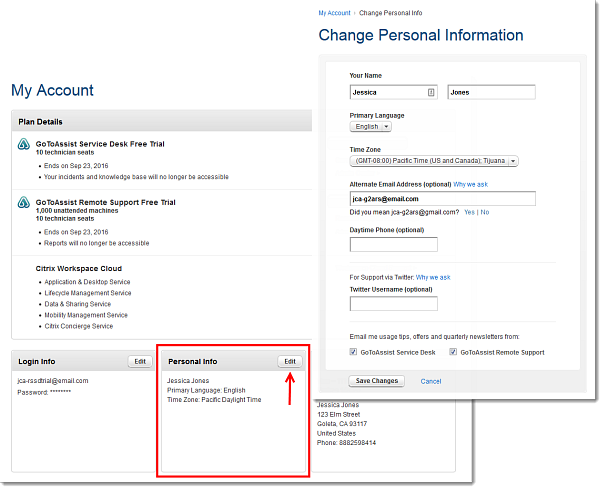Viewport: 600px width, 487px height.
Task: Enable GoToAssist Service Desk email checkbox
Action: tap(354, 352)
